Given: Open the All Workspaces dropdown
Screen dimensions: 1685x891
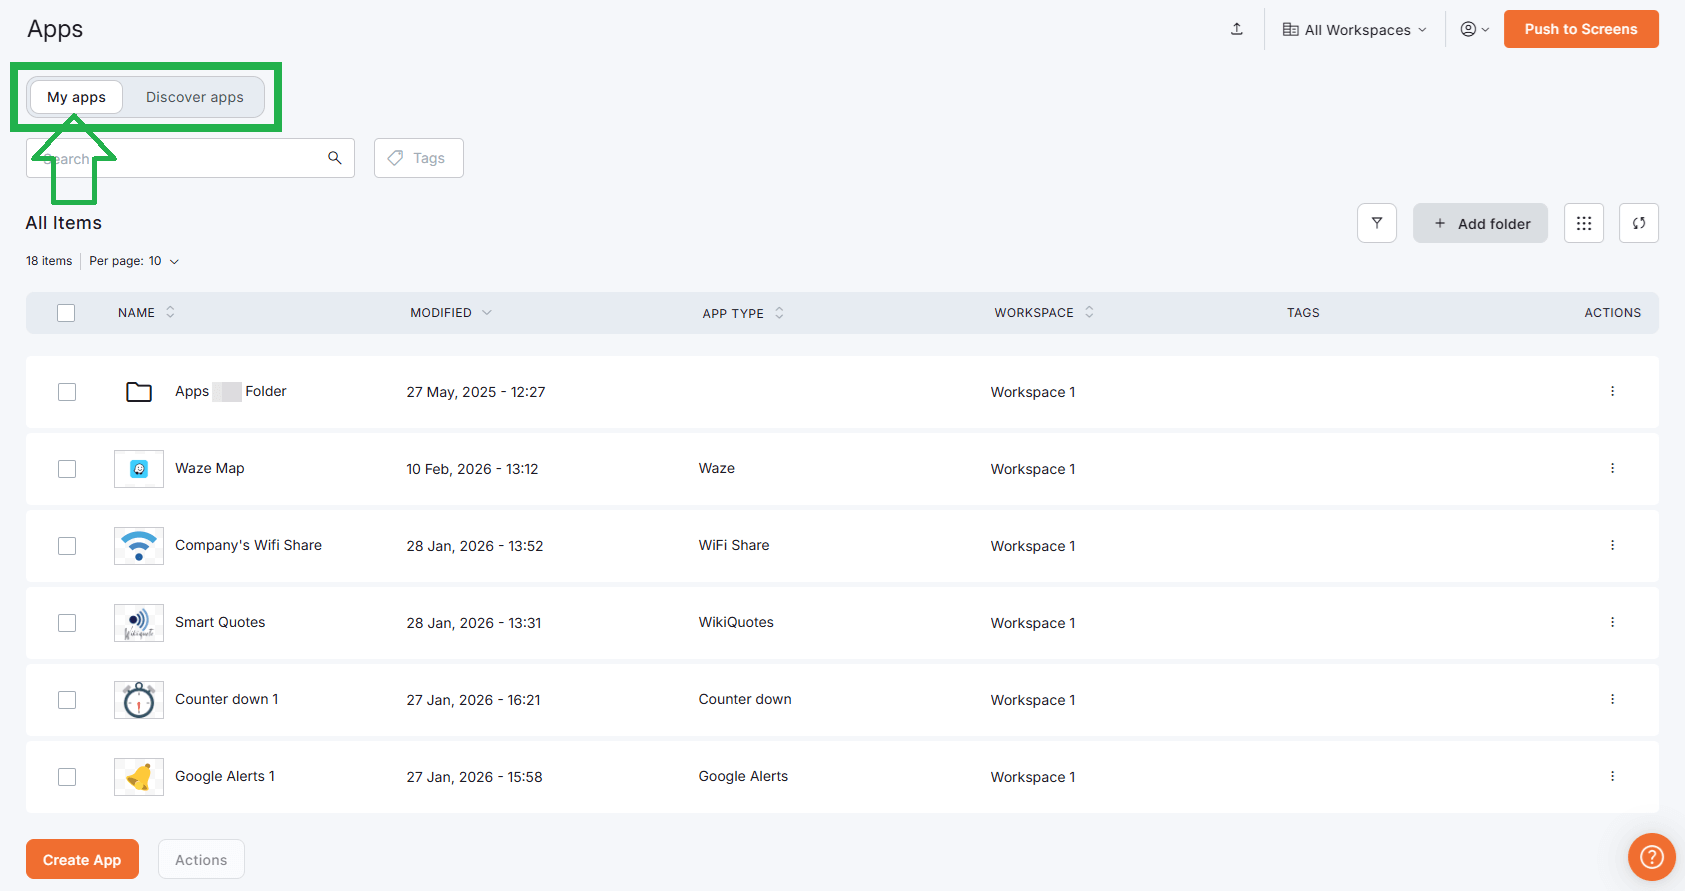Looking at the screenshot, I should coord(1355,30).
